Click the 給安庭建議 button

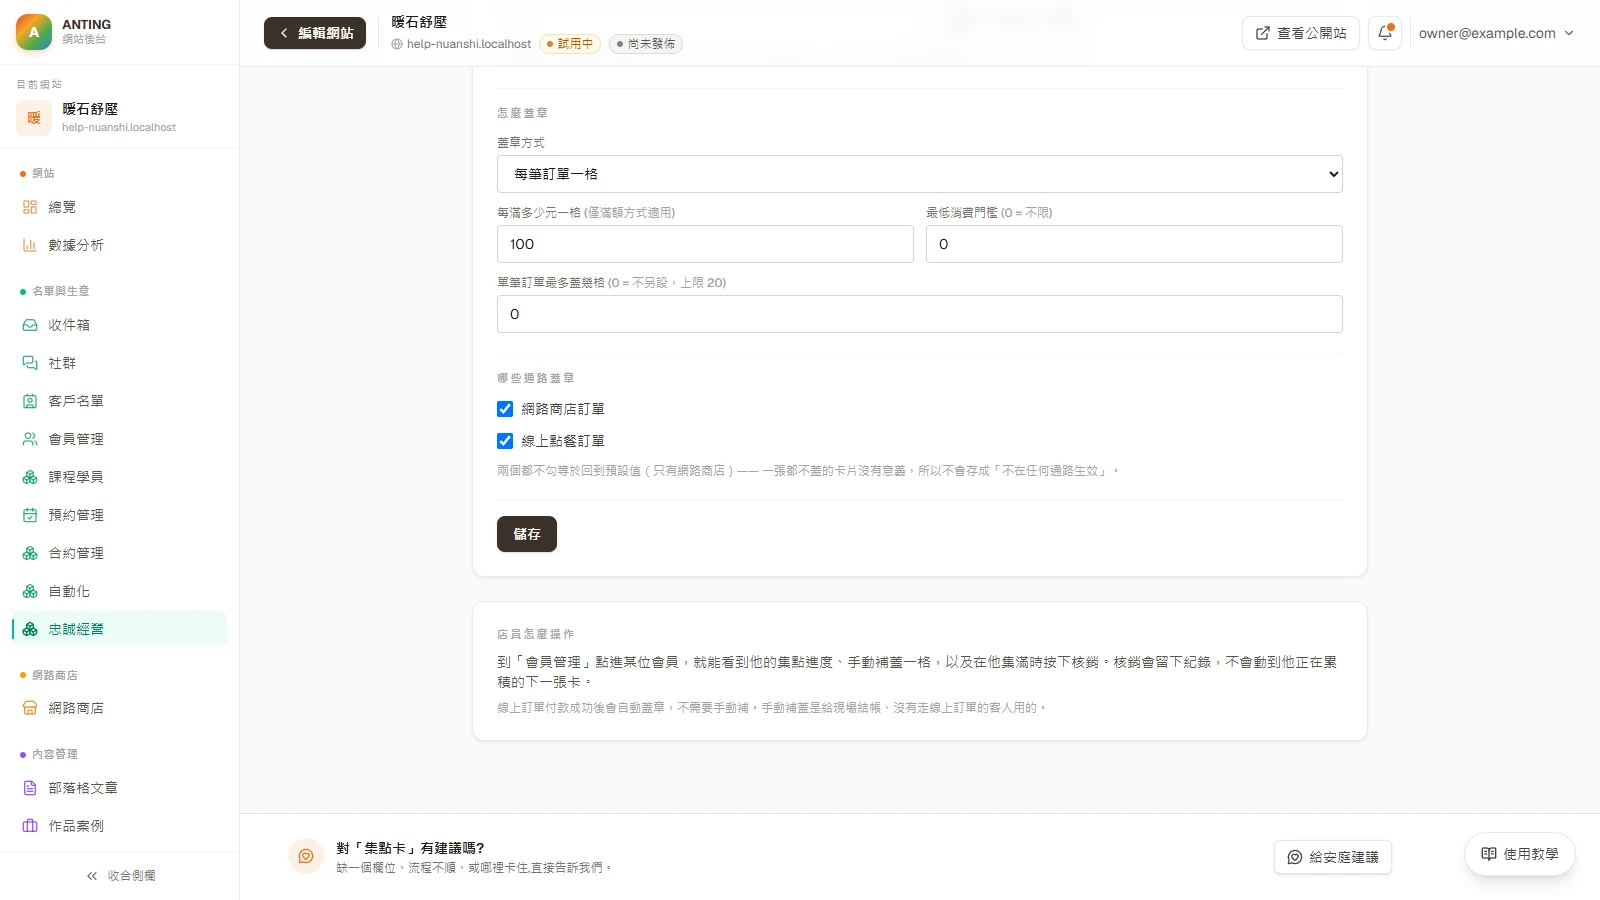[1333, 857]
